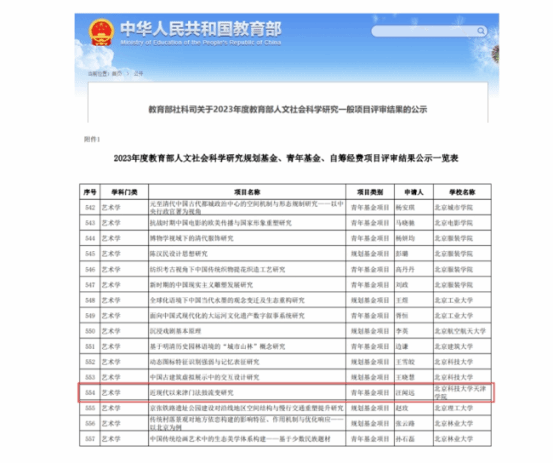Screen dimensions: 554x463
Task: Click the 序号 column header
Action: pyautogui.click(x=90, y=192)
